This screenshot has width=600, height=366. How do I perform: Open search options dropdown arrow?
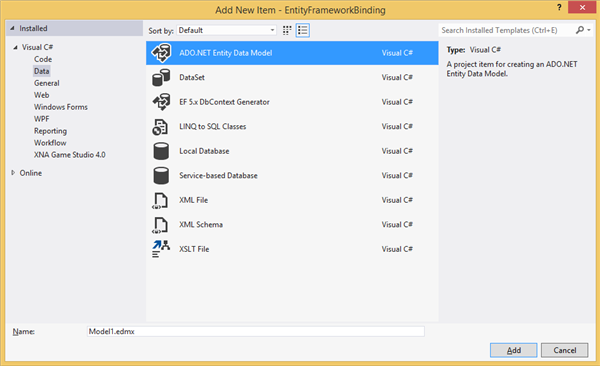point(589,30)
